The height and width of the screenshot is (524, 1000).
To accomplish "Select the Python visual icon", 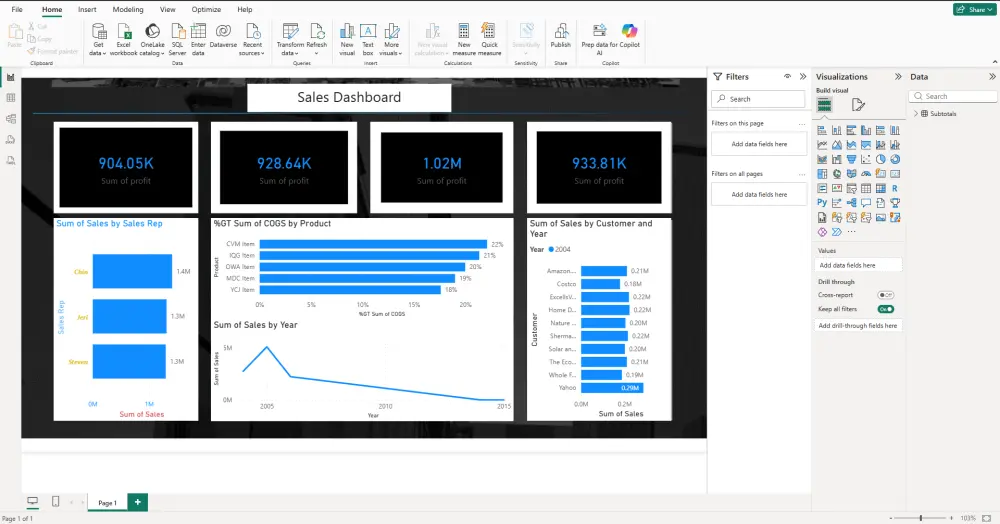I will [822, 203].
